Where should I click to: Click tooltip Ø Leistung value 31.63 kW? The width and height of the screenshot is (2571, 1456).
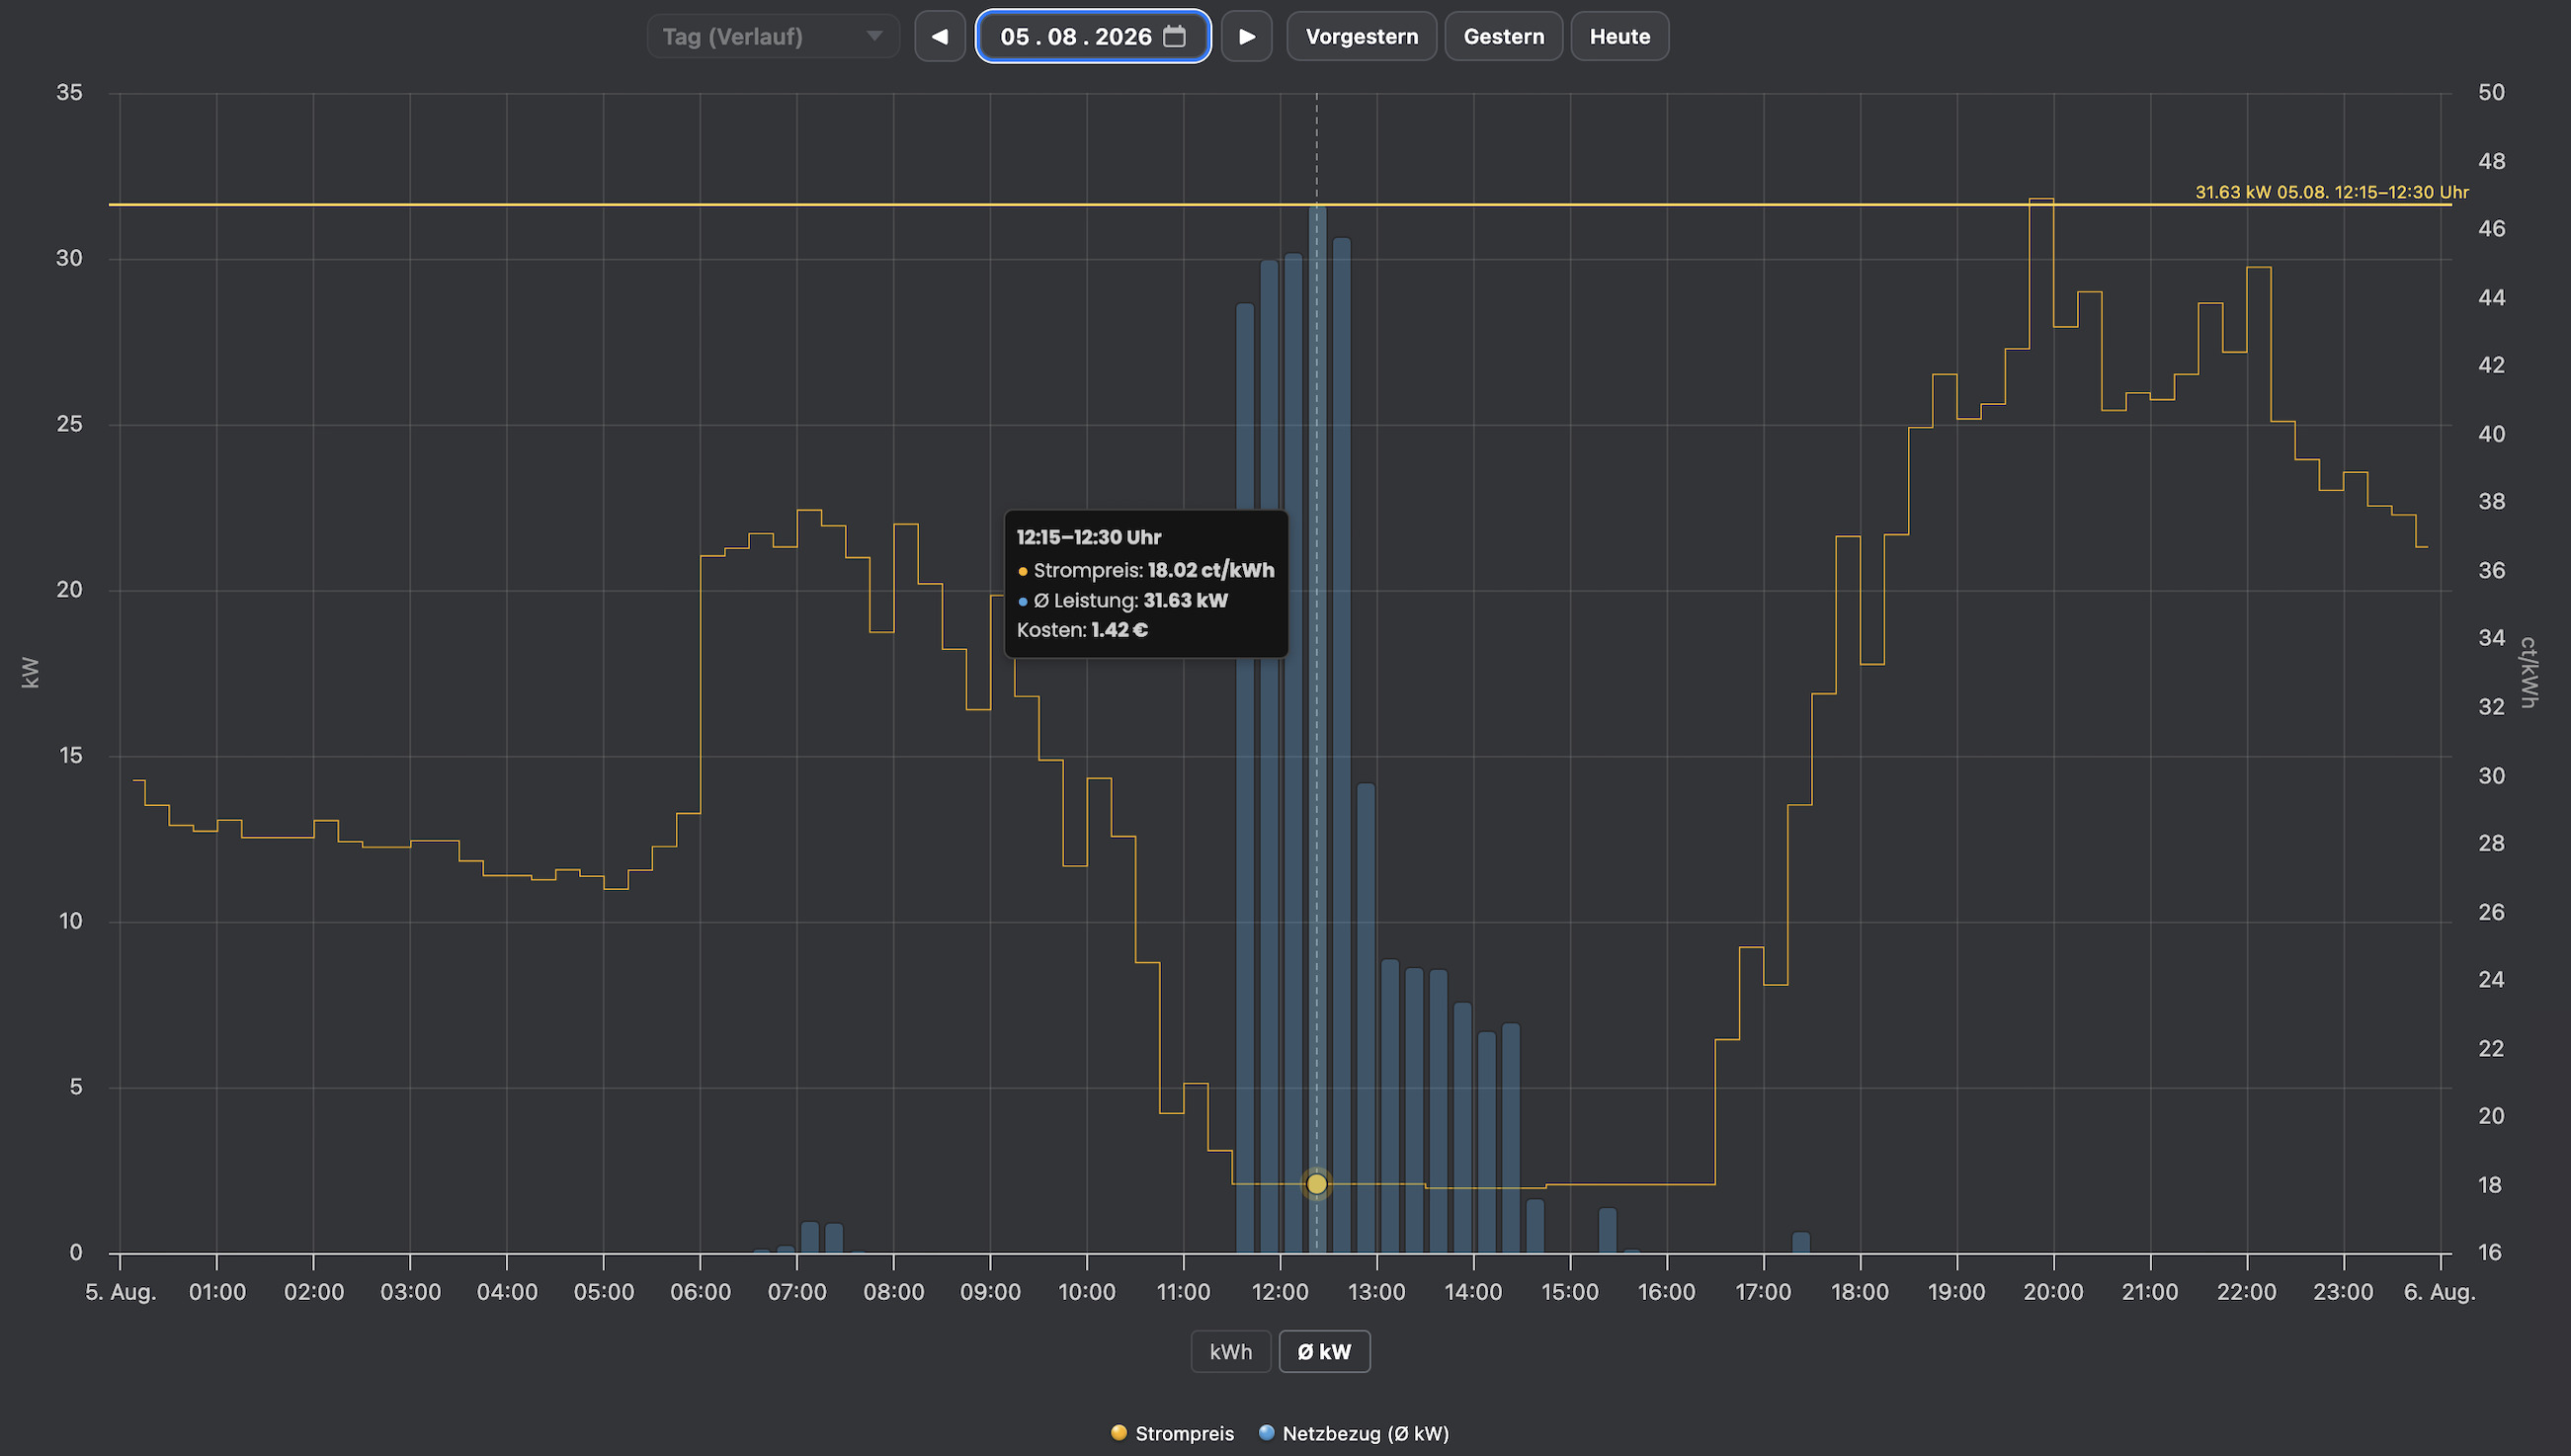pos(1185,600)
